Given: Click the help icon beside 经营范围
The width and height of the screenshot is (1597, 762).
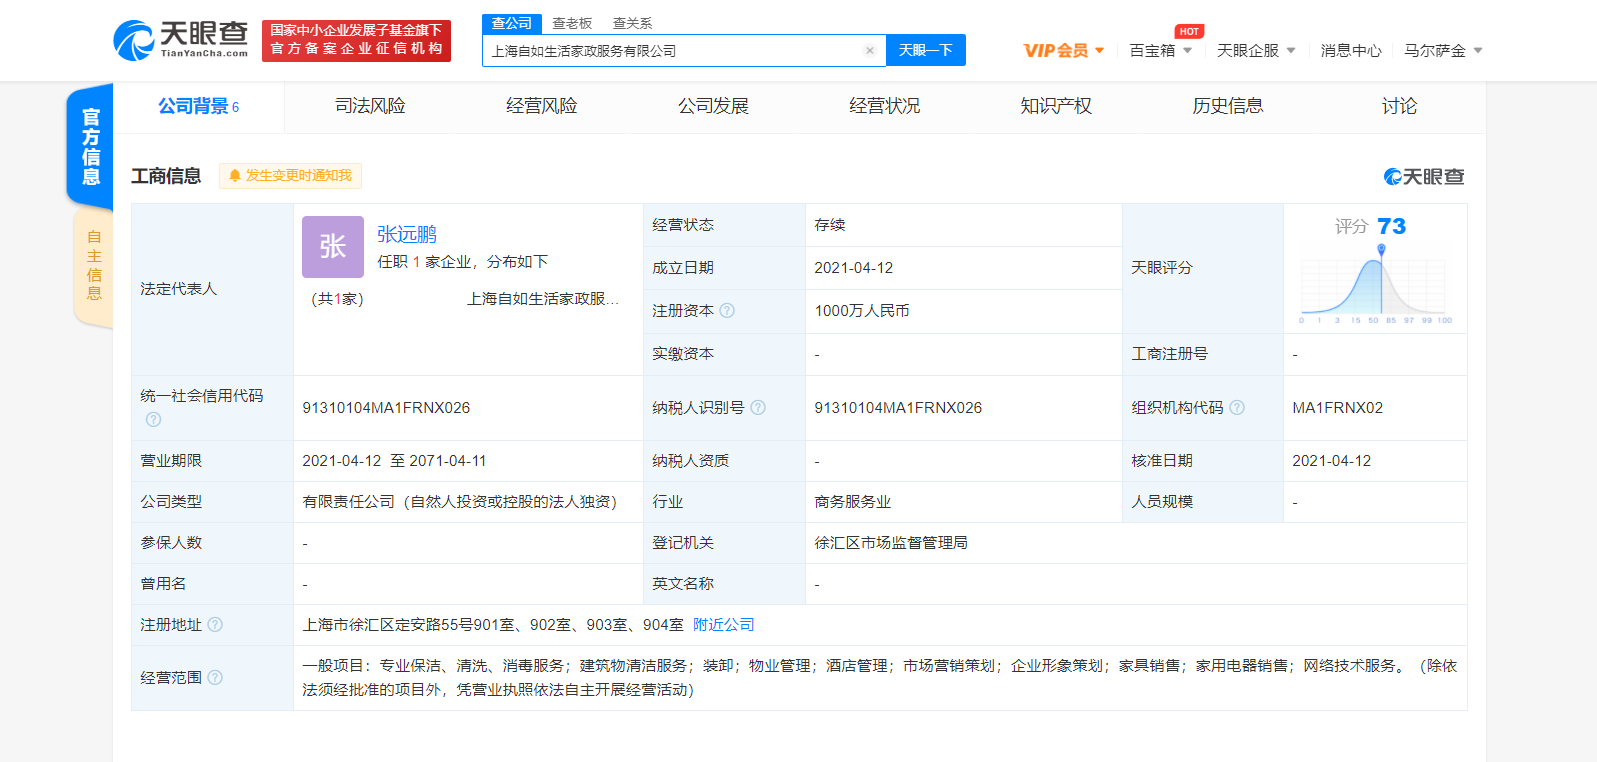Looking at the screenshot, I should point(215,678).
